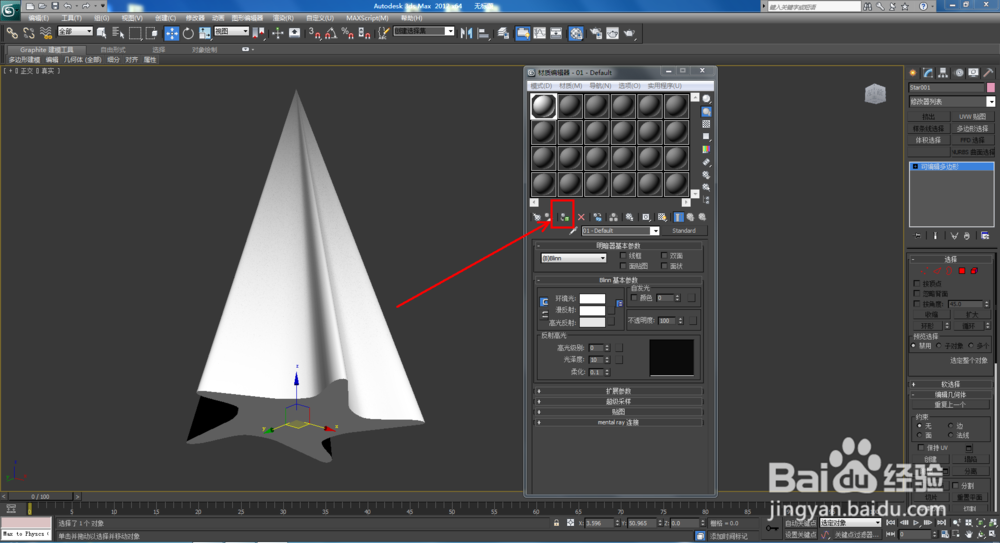The height and width of the screenshot is (543, 1000).
Task: Click checkered Background icon in material editor
Action: click(707, 124)
